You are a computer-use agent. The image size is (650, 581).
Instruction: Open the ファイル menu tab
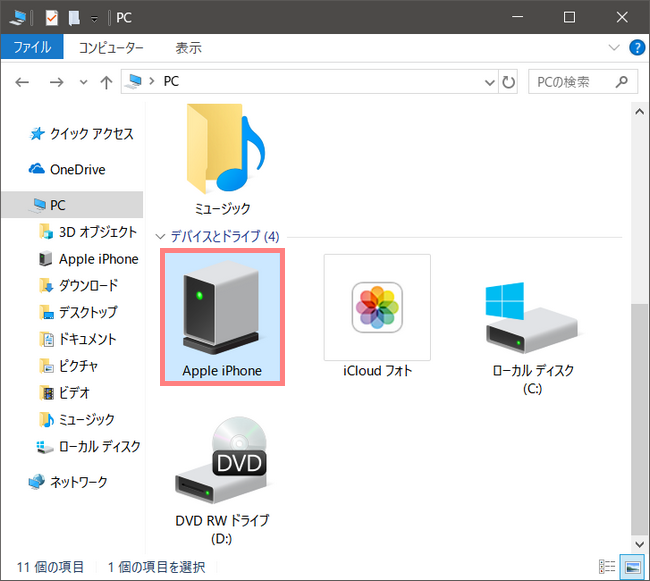tap(32, 47)
